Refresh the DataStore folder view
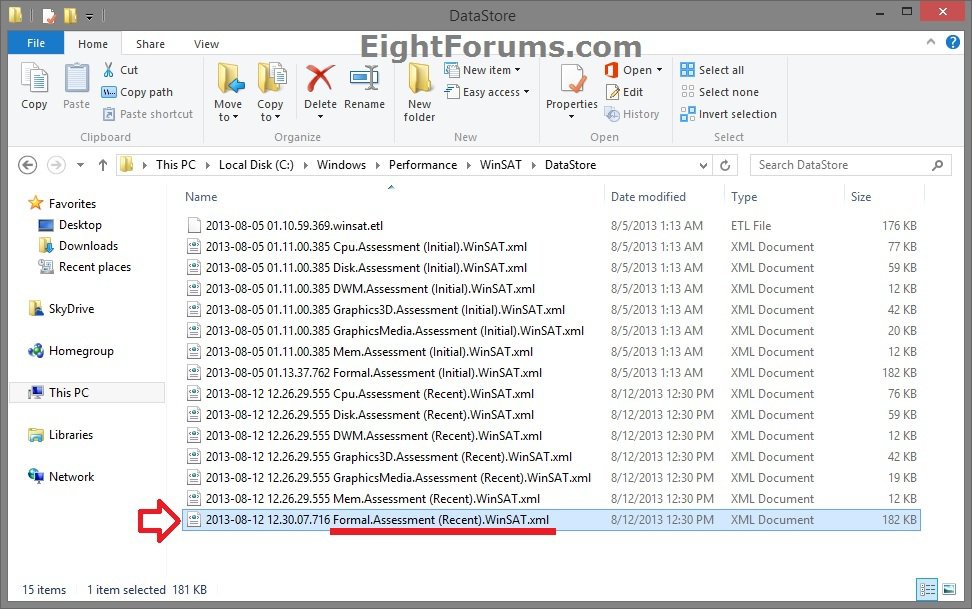The image size is (972, 609). [725, 165]
